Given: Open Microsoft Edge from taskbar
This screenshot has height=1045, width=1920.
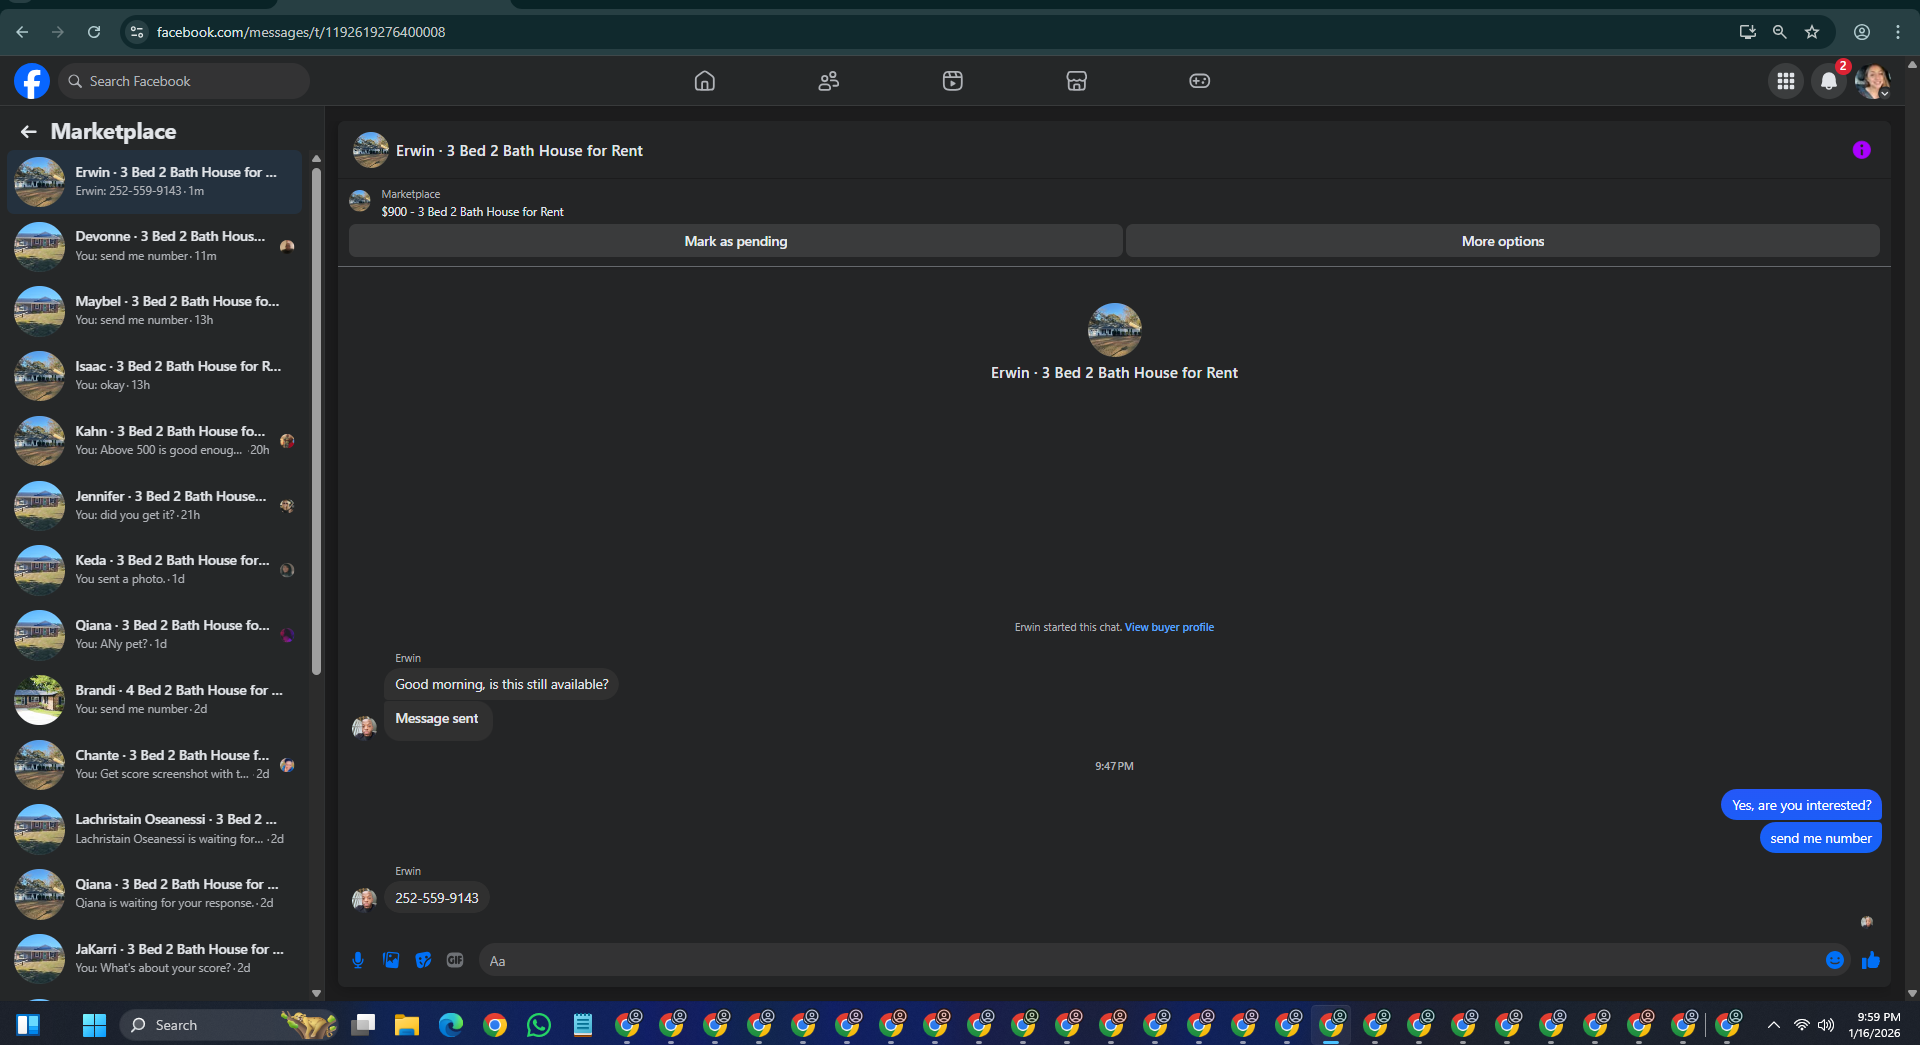Looking at the screenshot, I should coord(451,1025).
